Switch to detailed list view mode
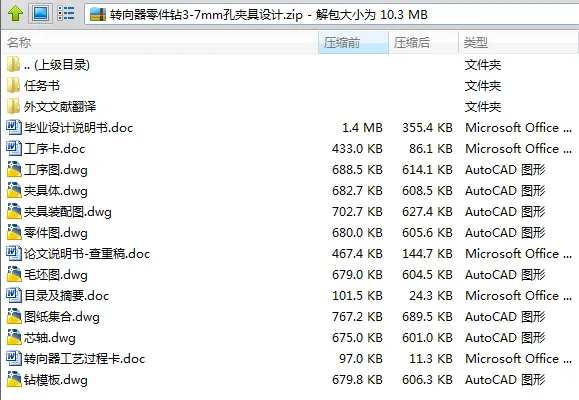The image size is (579, 400). 66,14
